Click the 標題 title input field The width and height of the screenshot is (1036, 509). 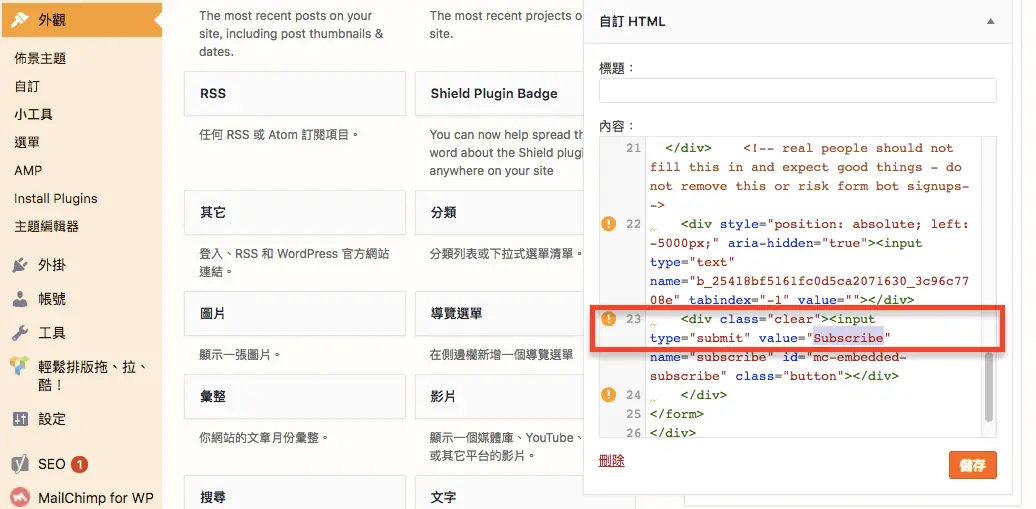(x=797, y=91)
